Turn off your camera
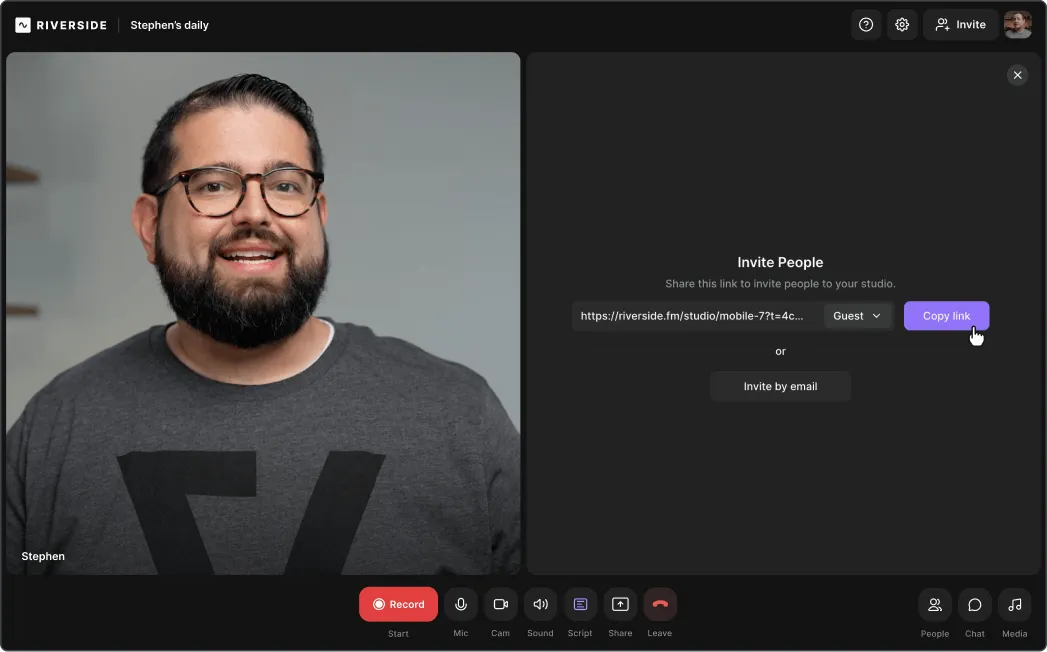The width and height of the screenshot is (1047, 652). 500,604
